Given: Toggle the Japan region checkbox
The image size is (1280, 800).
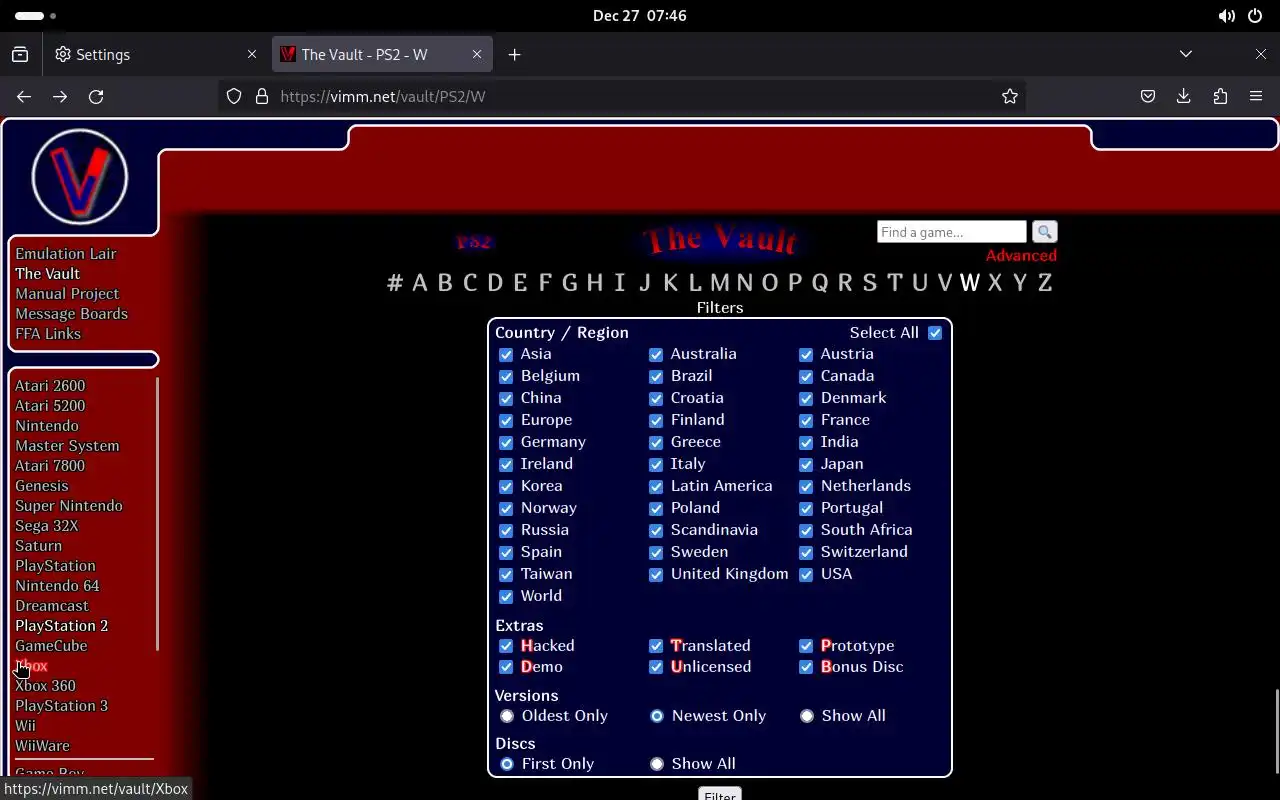Looking at the screenshot, I should pos(806,464).
